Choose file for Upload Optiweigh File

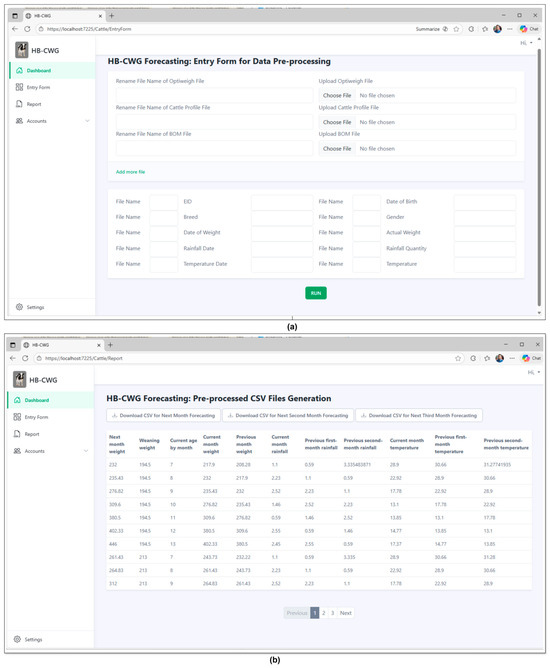pos(337,95)
